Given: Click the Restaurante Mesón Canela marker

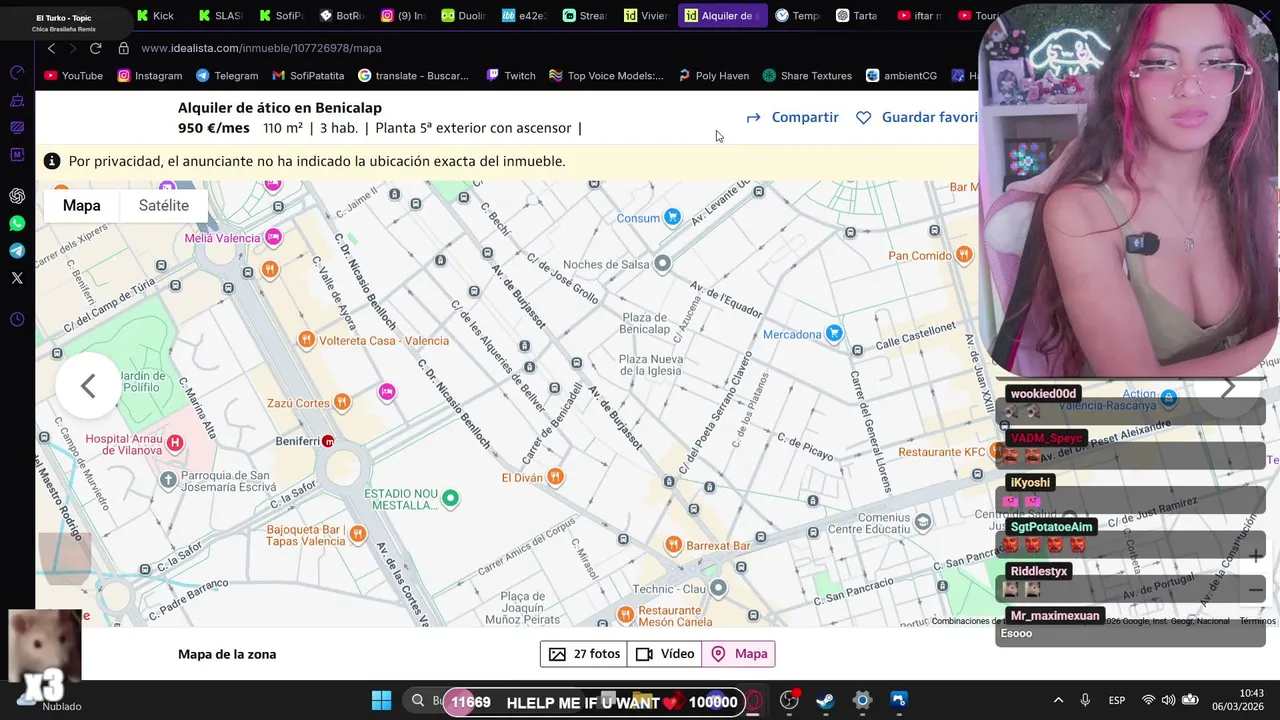Looking at the screenshot, I should (625, 613).
